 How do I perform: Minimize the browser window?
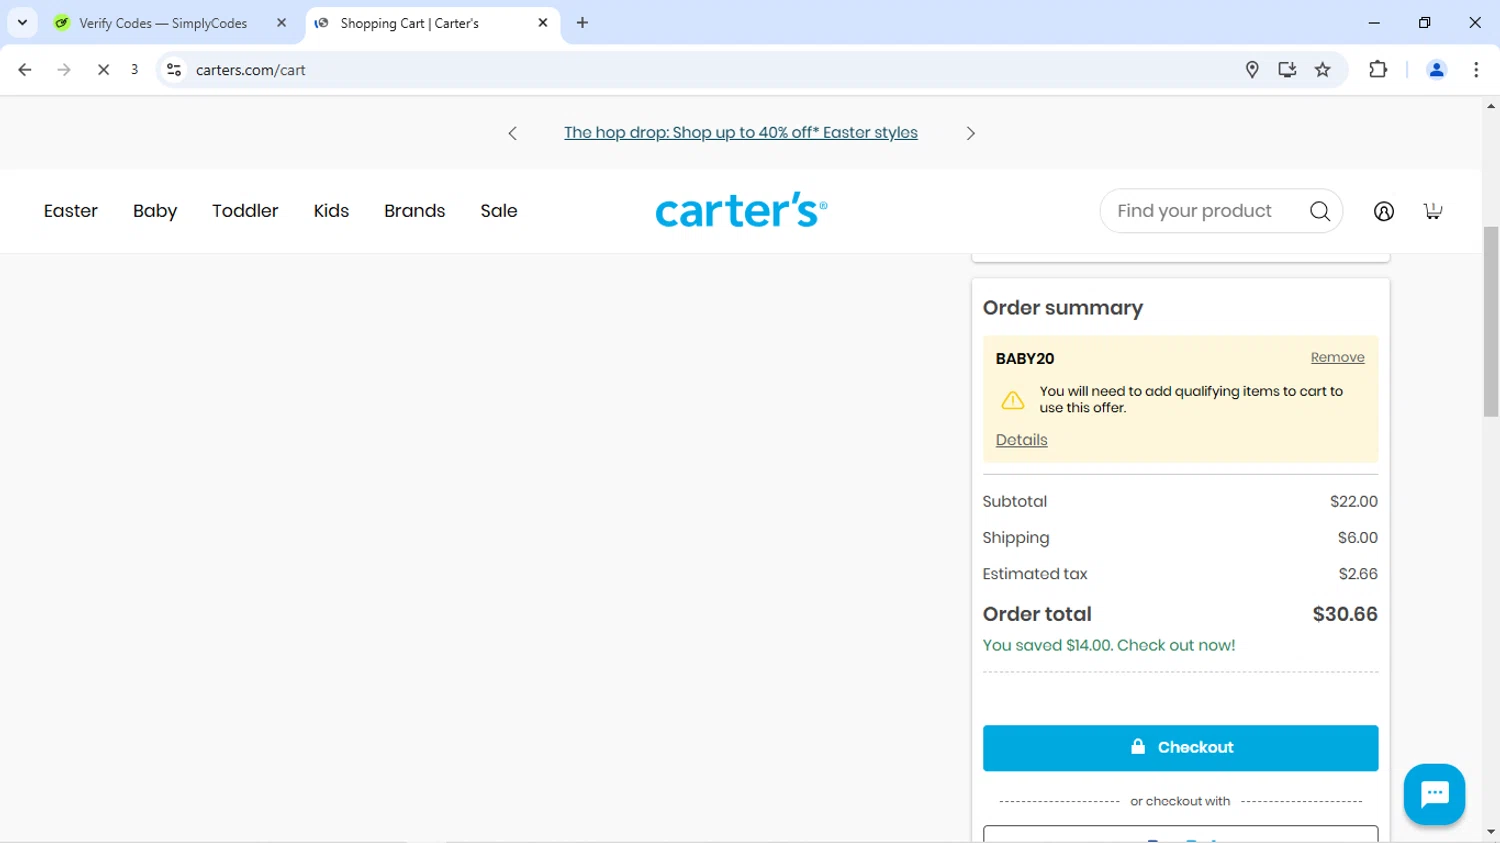click(1374, 23)
